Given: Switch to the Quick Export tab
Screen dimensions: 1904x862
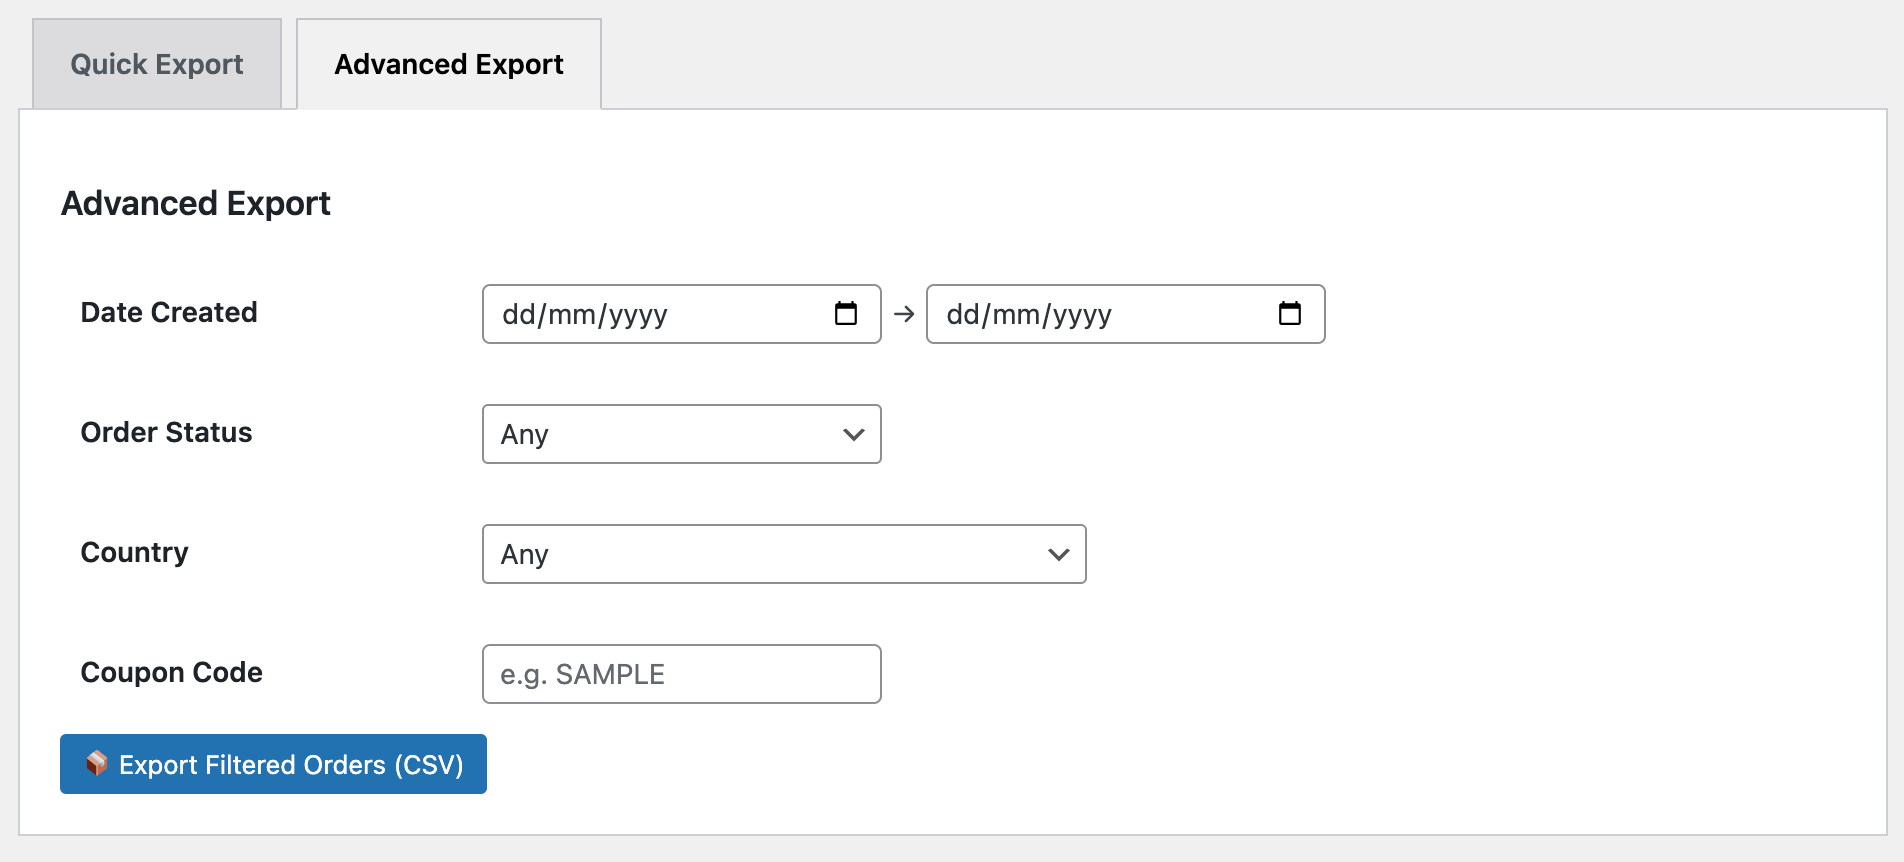Looking at the screenshot, I should (157, 64).
